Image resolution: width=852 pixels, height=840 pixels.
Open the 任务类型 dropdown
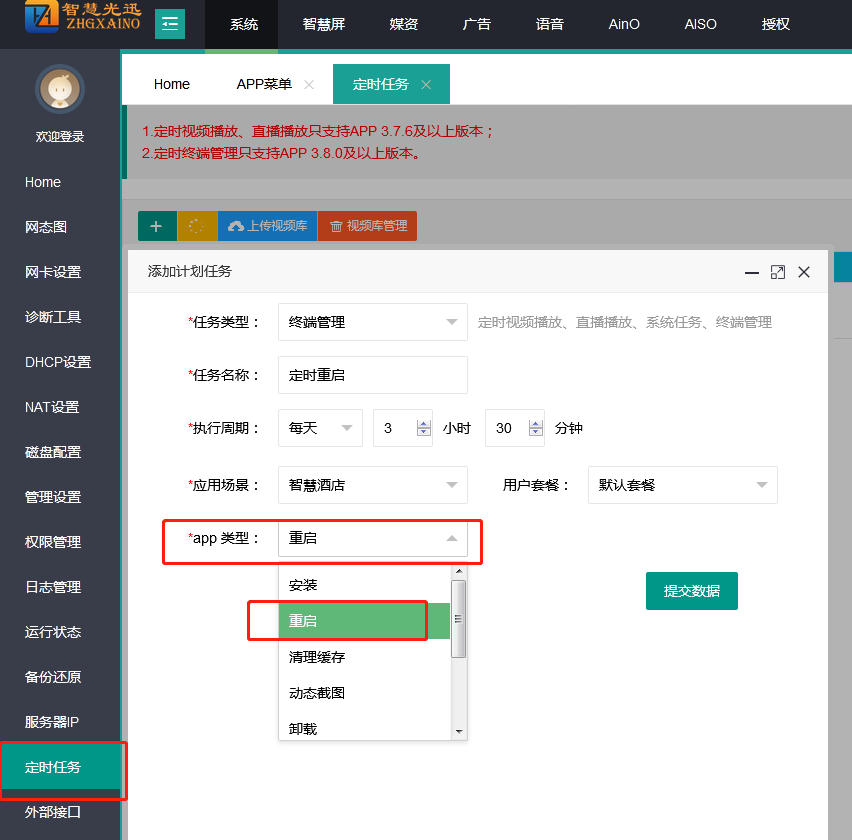372,322
